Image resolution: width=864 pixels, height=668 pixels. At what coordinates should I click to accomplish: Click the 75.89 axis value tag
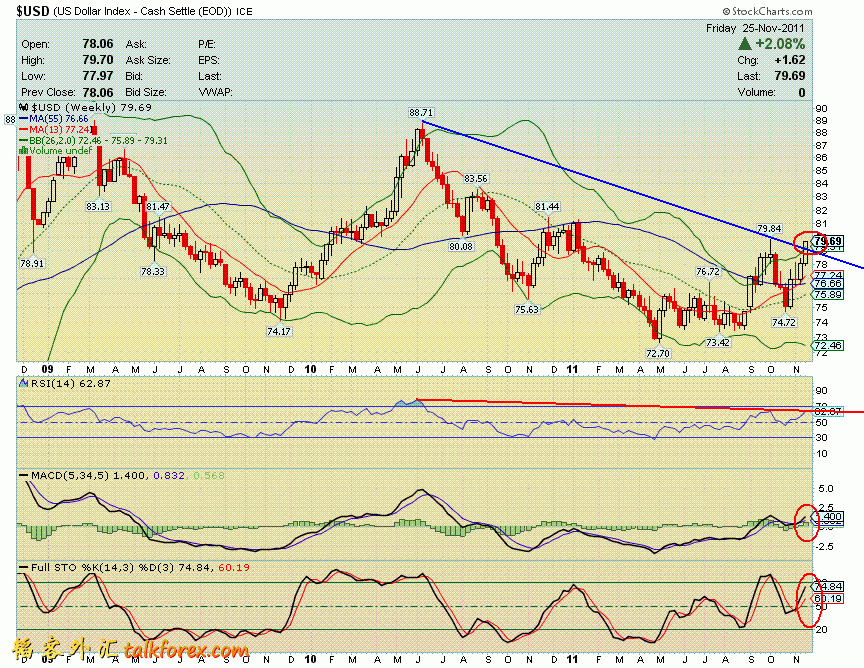(828, 294)
